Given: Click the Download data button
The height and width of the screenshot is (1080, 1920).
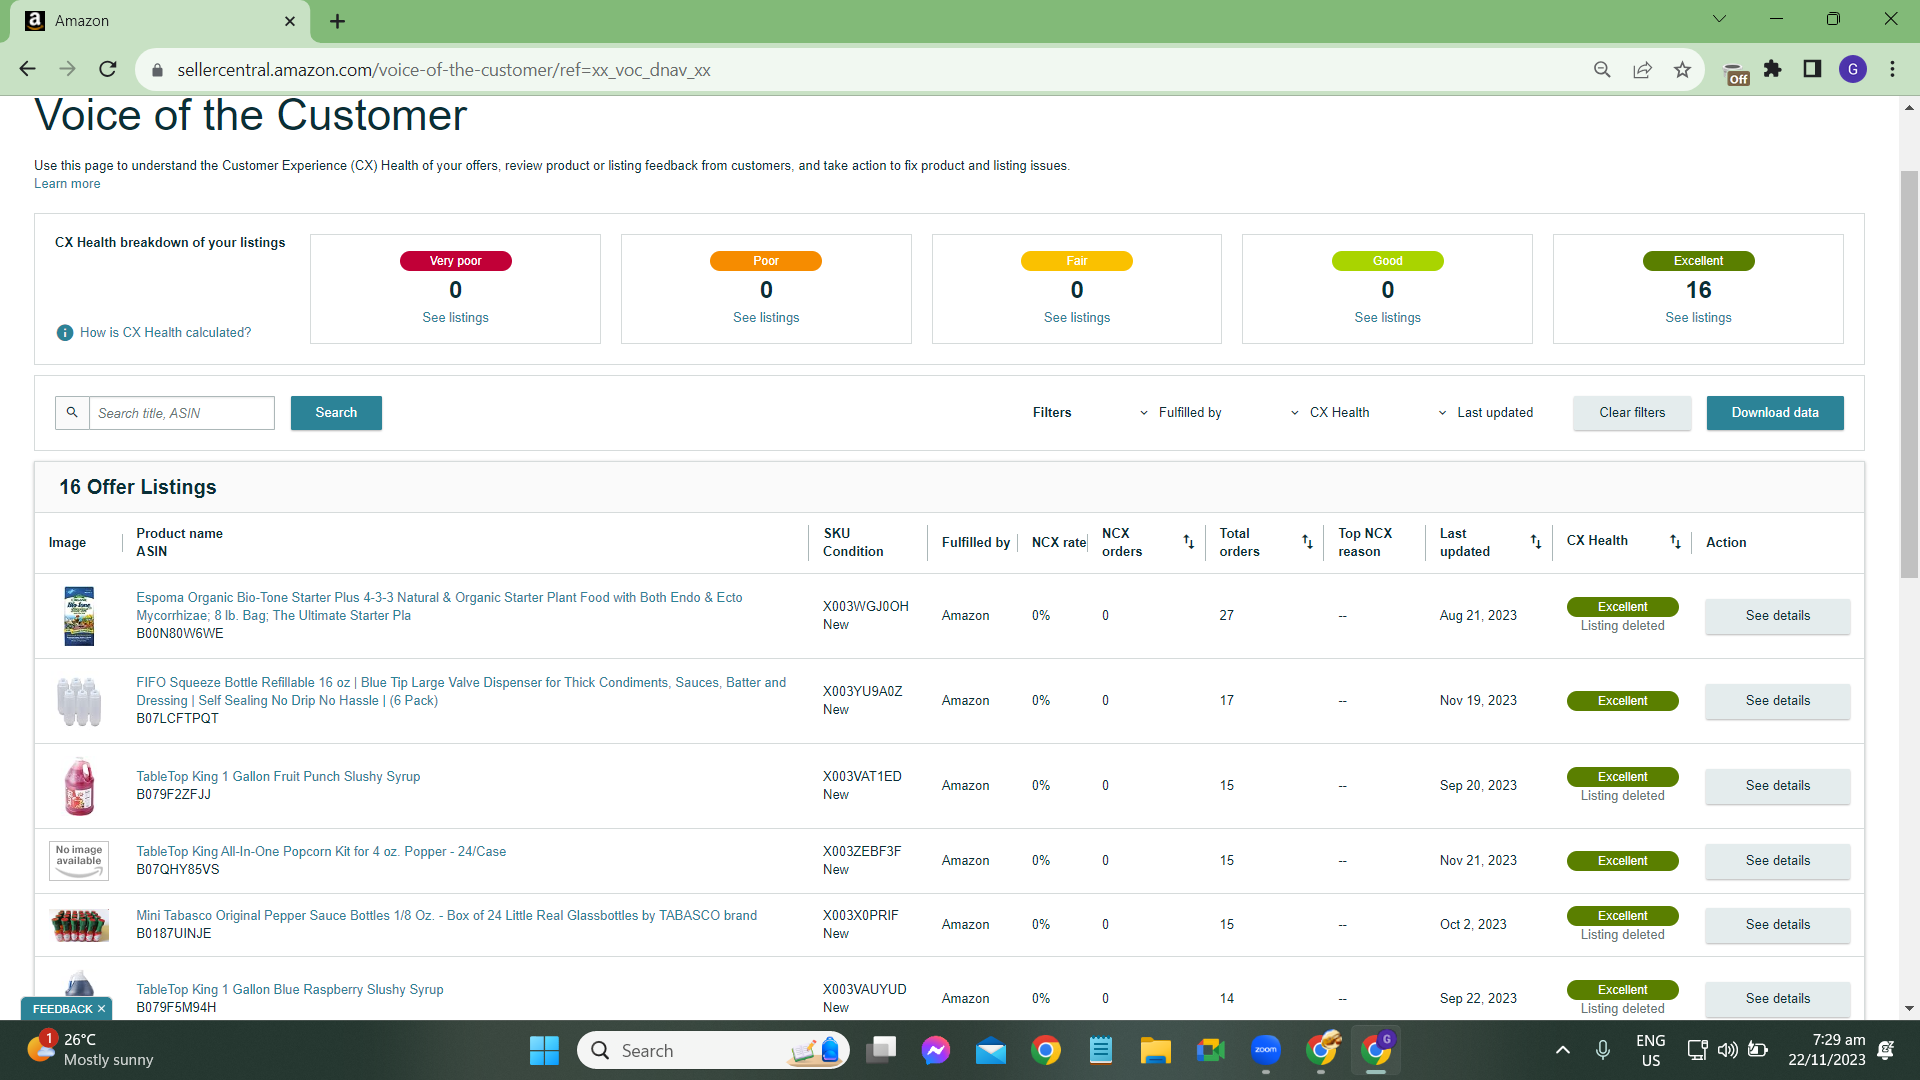Looking at the screenshot, I should [1775, 413].
